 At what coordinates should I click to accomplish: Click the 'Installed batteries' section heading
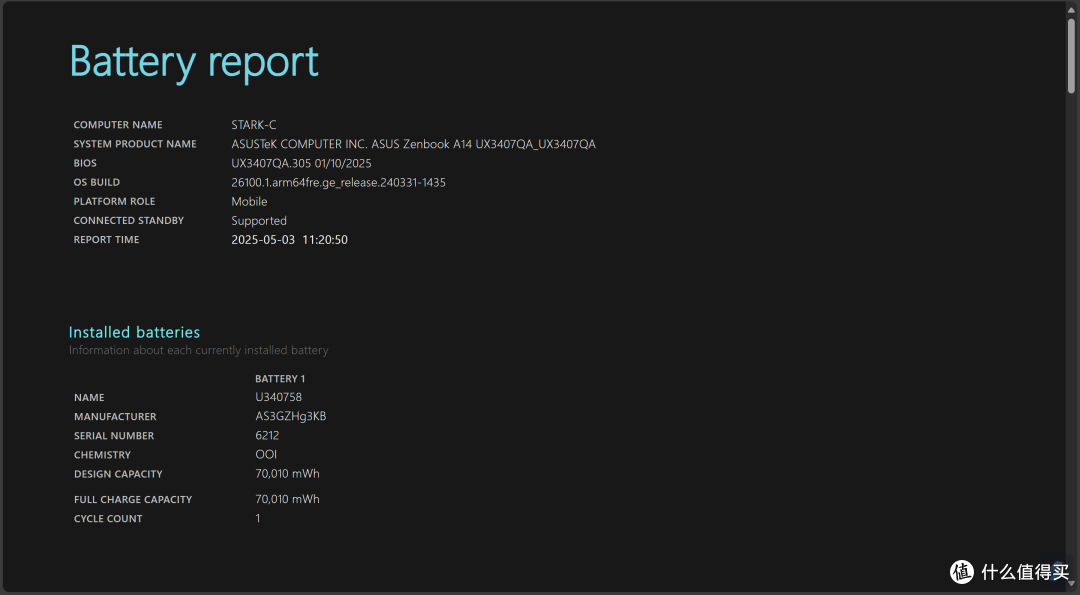pyautogui.click(x=134, y=332)
